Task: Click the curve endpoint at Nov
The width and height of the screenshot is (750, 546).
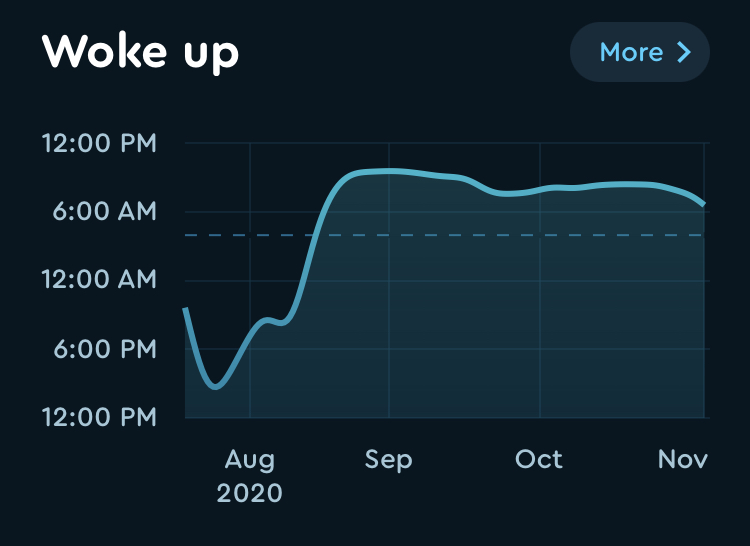Action: point(703,204)
